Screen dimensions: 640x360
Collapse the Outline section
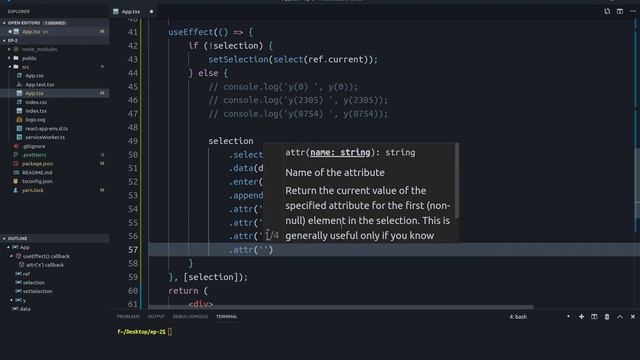click(4, 238)
